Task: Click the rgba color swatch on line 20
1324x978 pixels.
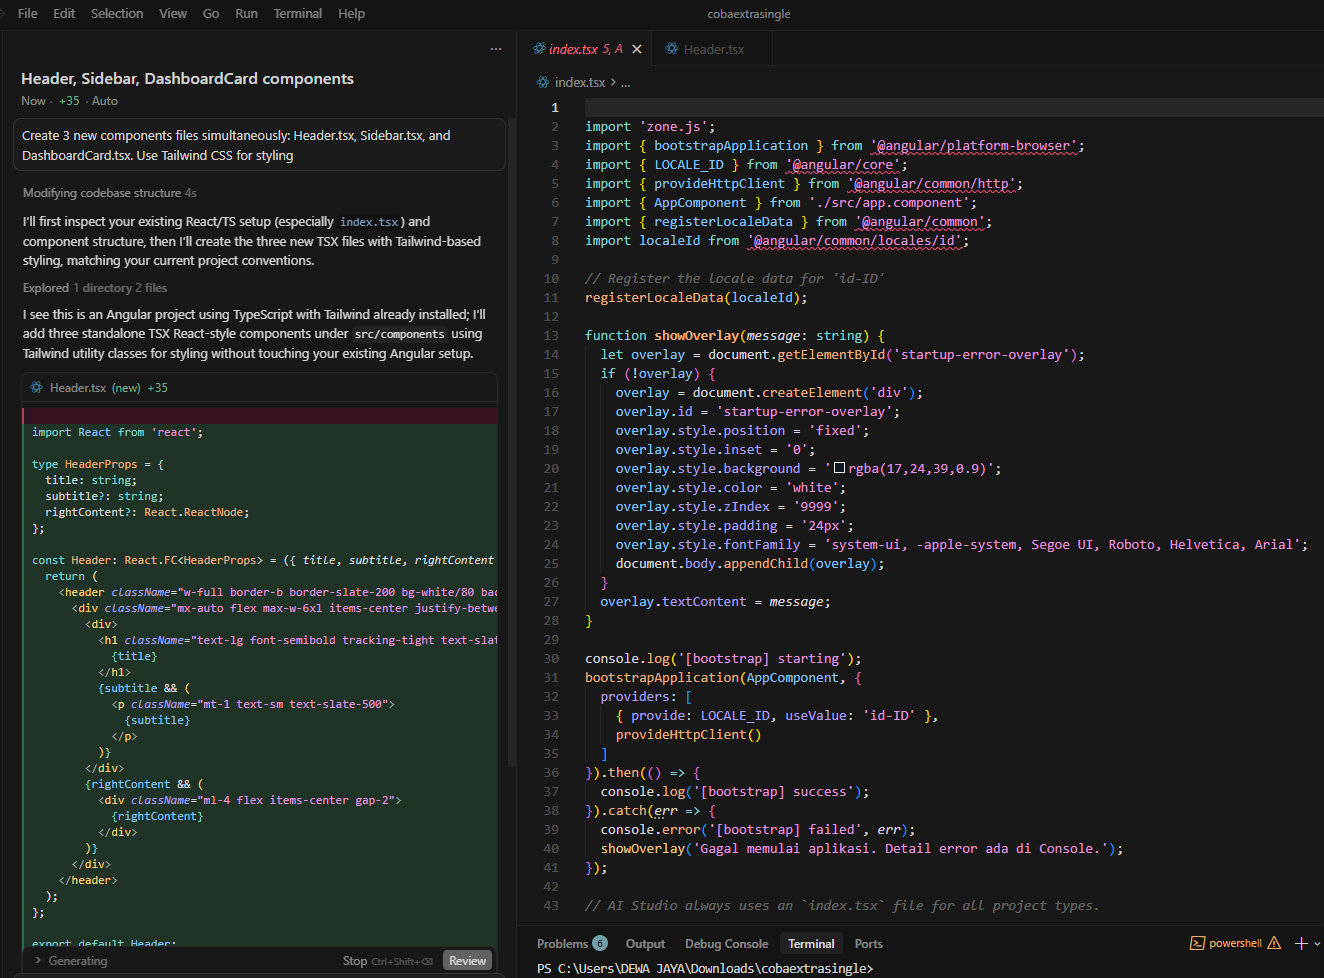Action: pos(840,468)
